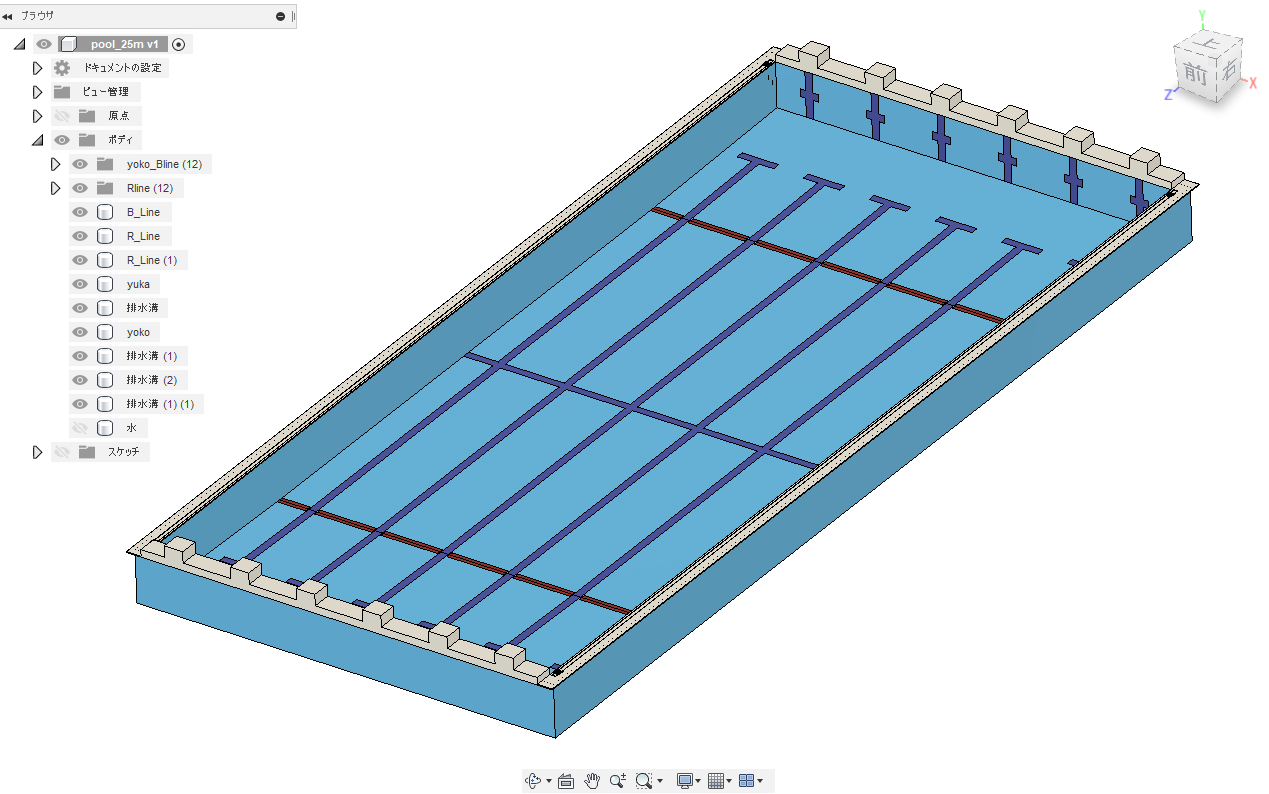The width and height of the screenshot is (1269, 794).
Task: Click the pool_25m v1 component icon
Action: coord(68,44)
